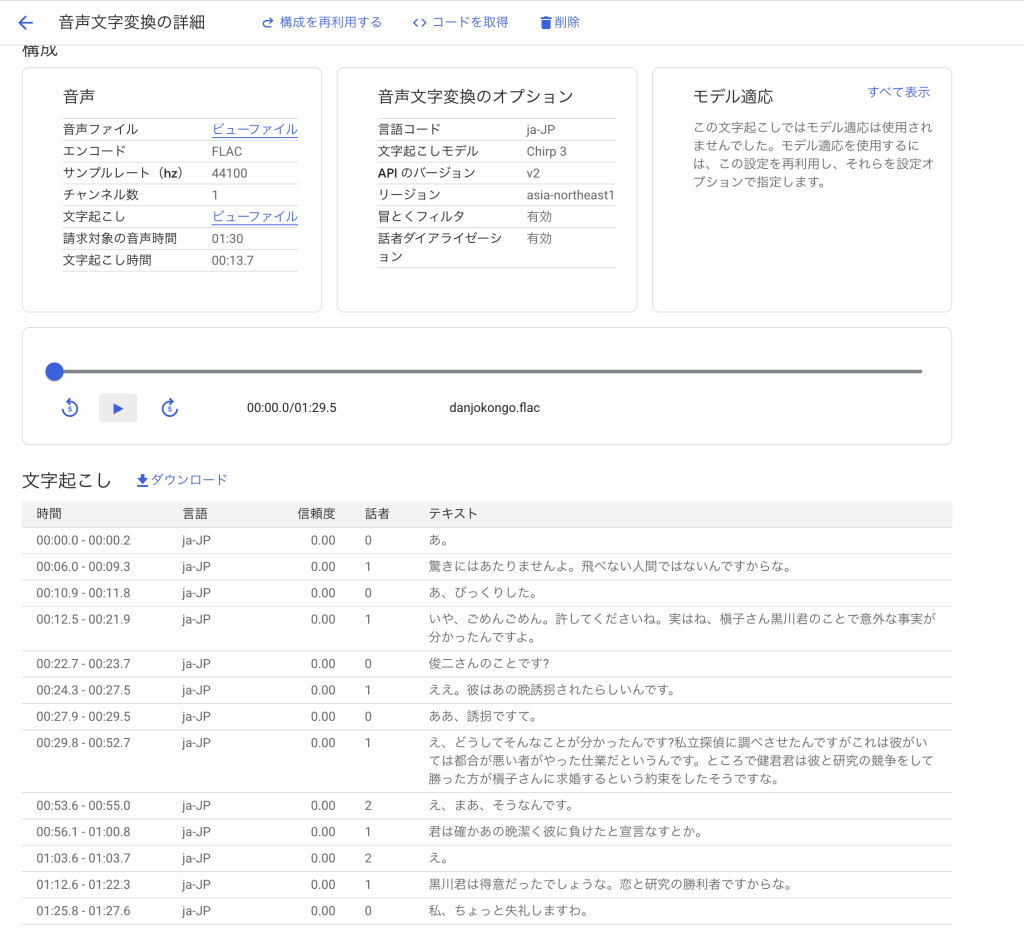Open ビューファイル link for 音声ファイル
This screenshot has width=1024, height=952.
pyautogui.click(x=254, y=129)
